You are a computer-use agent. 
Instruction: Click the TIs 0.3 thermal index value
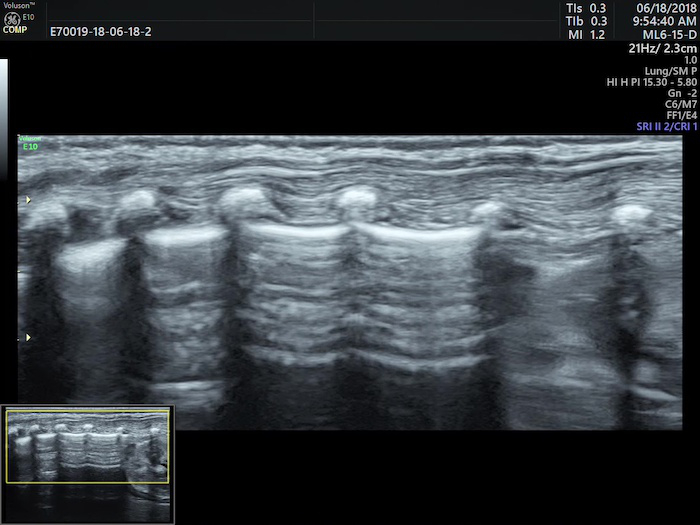pos(586,8)
